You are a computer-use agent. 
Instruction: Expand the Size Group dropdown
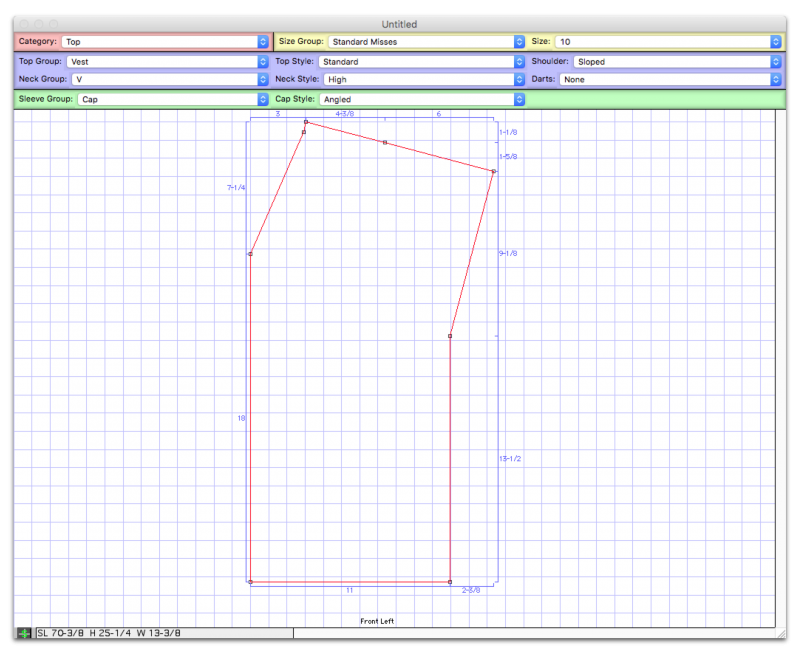[426, 42]
